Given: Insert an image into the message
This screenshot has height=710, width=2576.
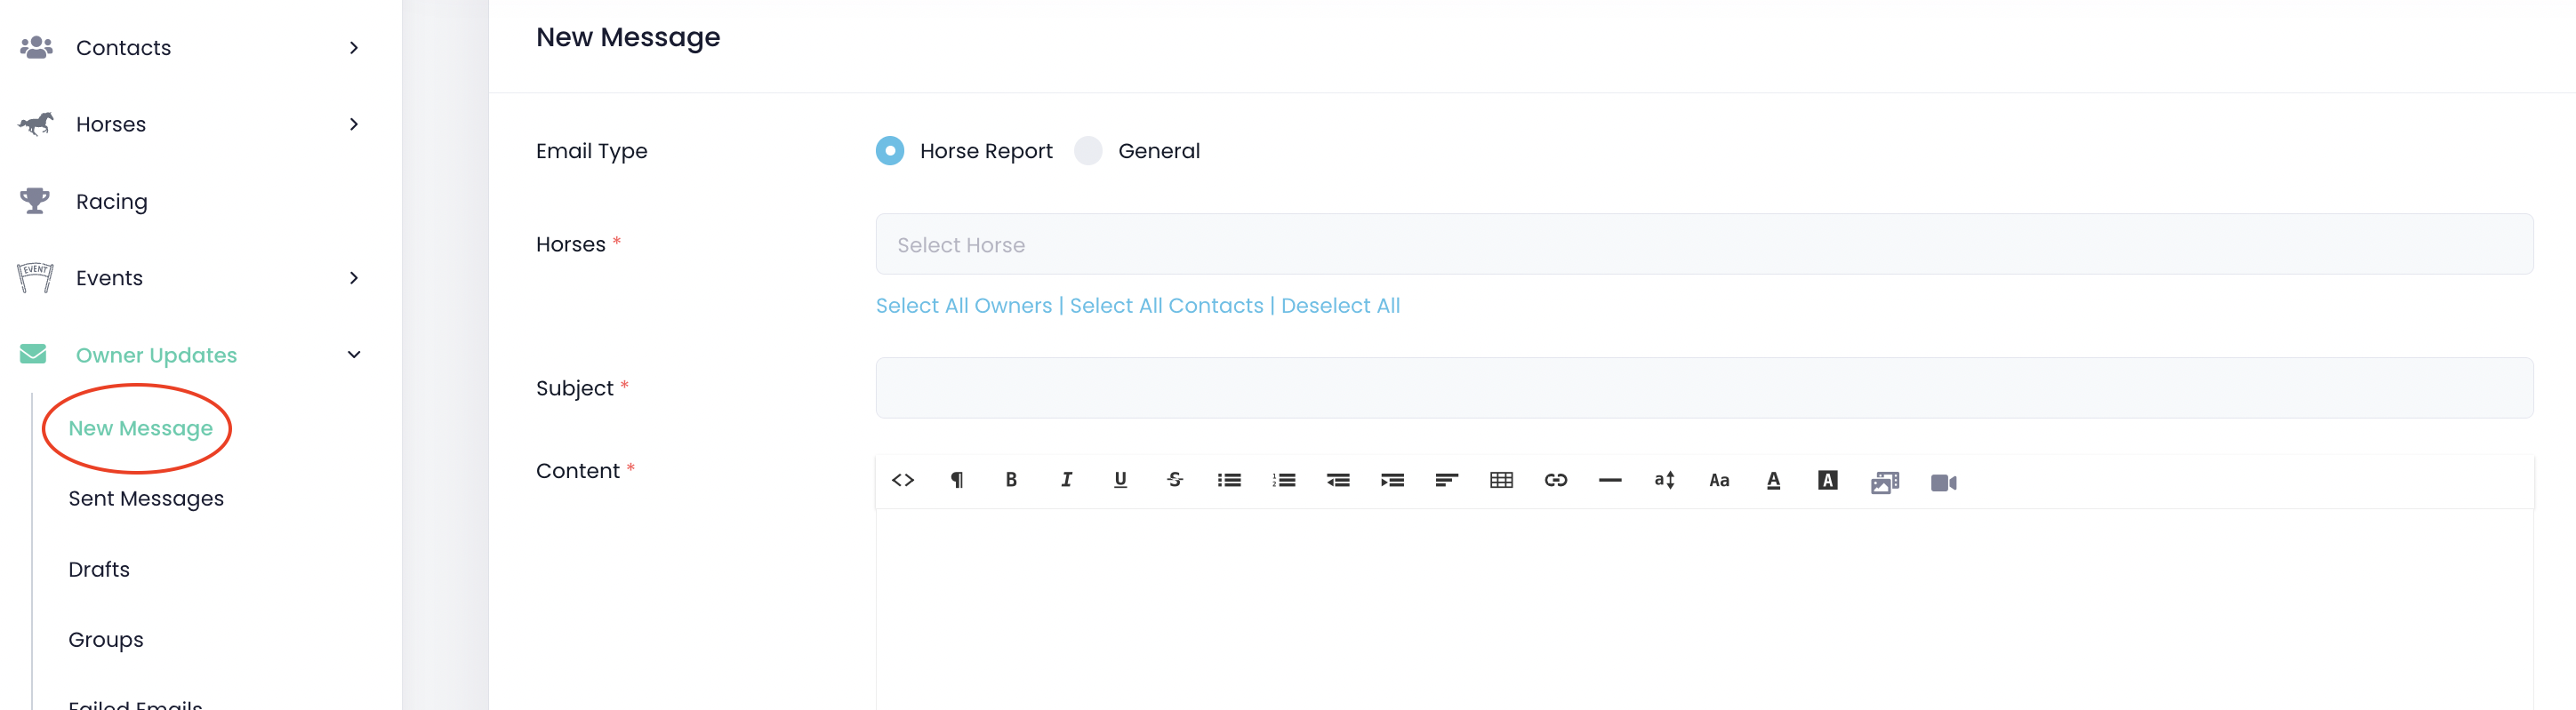Looking at the screenshot, I should (1884, 482).
